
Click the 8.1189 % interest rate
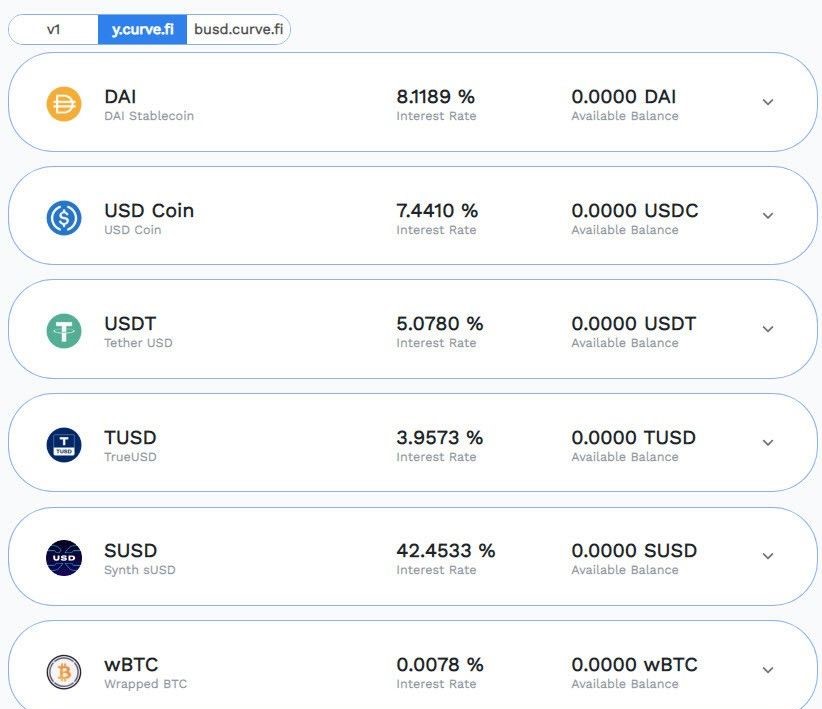coord(436,96)
